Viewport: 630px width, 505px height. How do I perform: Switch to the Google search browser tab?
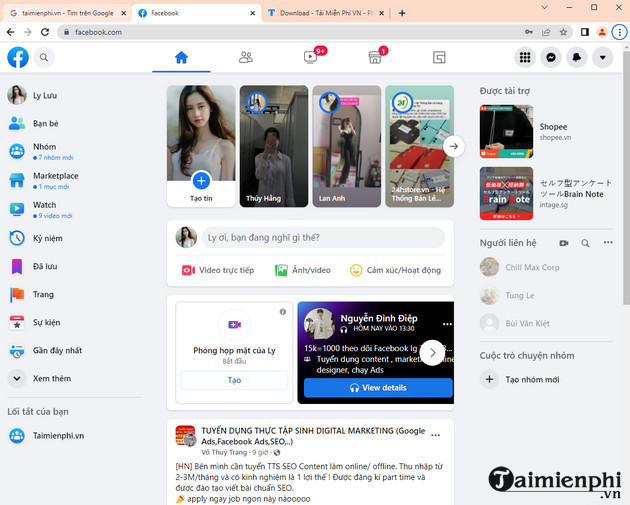(x=68, y=13)
